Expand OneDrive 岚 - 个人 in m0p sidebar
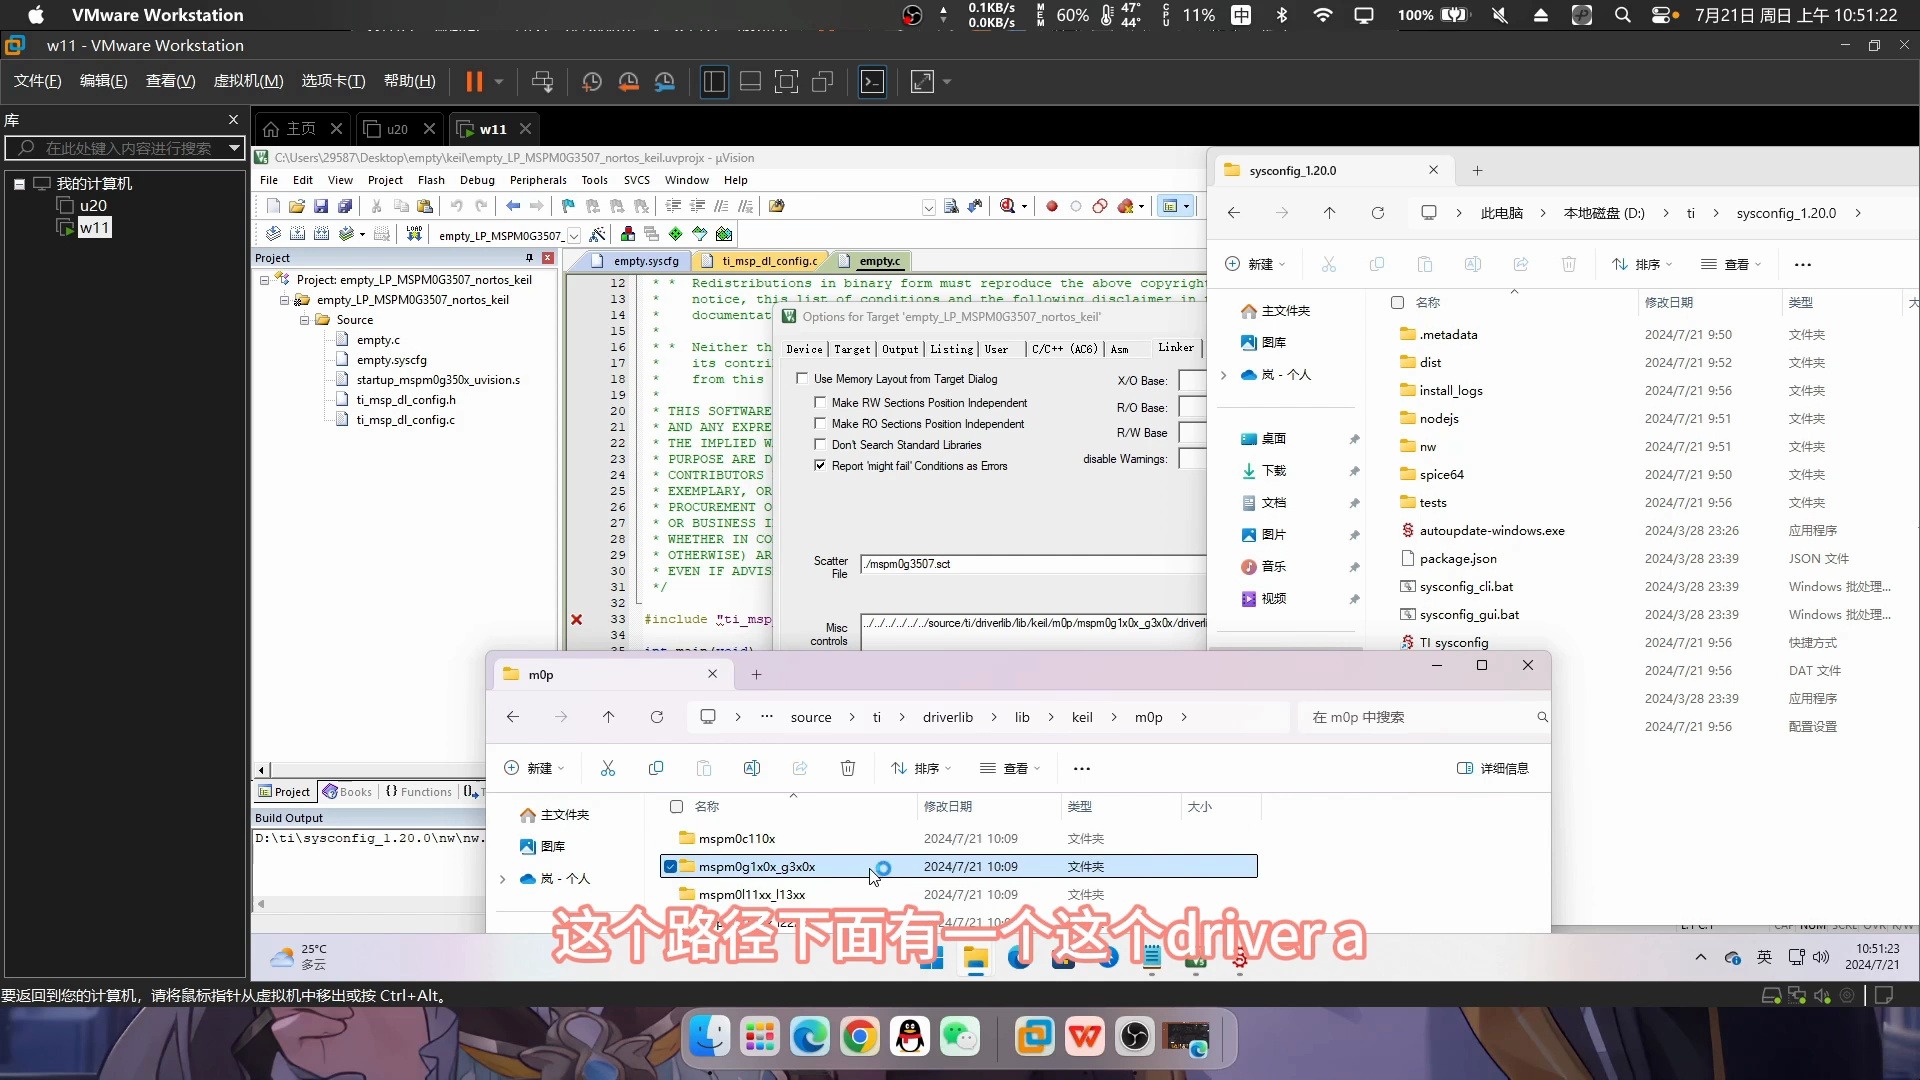 pyautogui.click(x=503, y=879)
